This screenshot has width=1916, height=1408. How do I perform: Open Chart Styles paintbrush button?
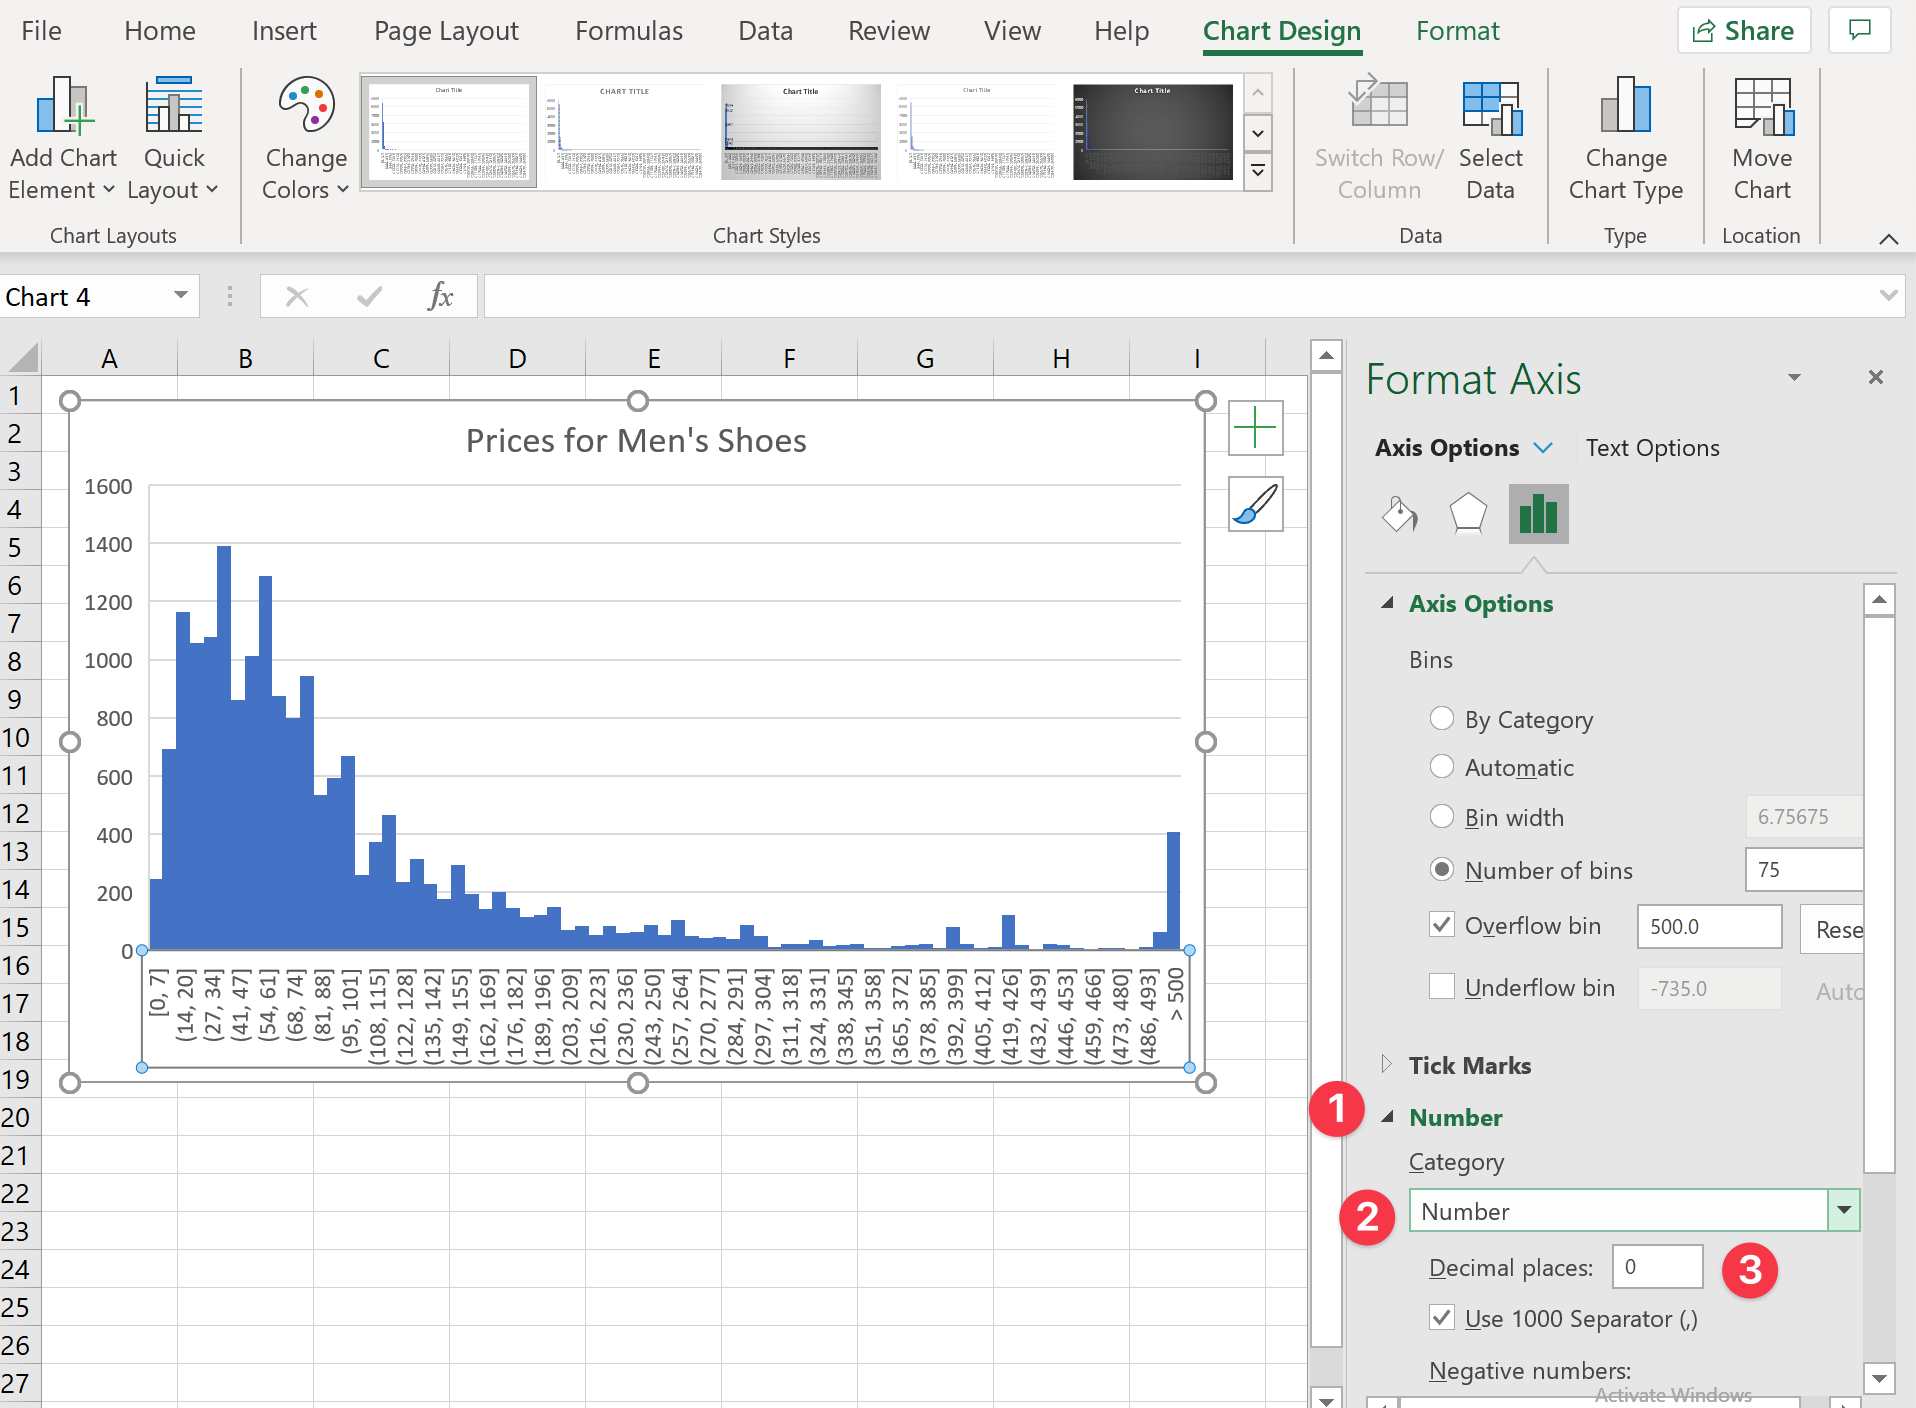[x=1255, y=504]
